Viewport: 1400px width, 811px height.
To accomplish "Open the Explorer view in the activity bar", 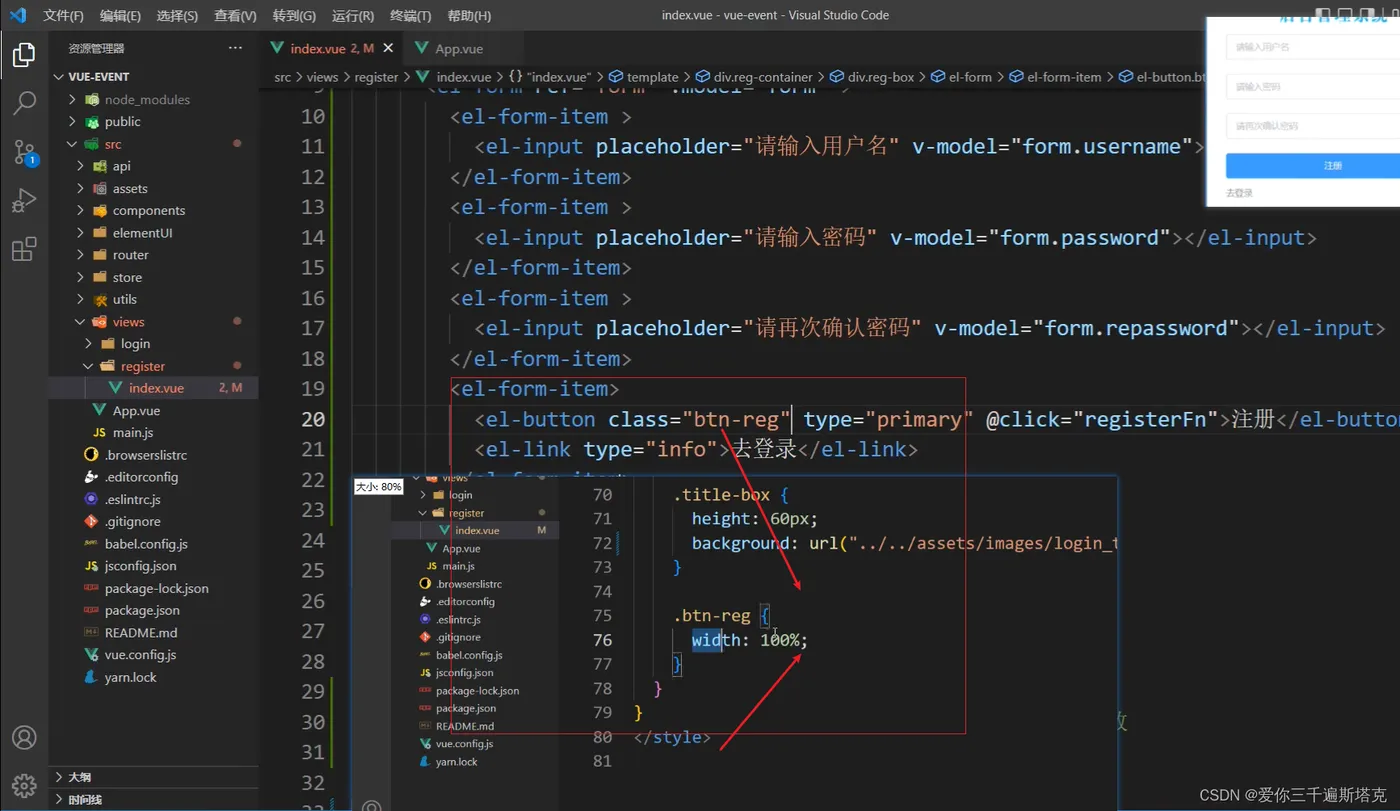I will [x=24, y=55].
